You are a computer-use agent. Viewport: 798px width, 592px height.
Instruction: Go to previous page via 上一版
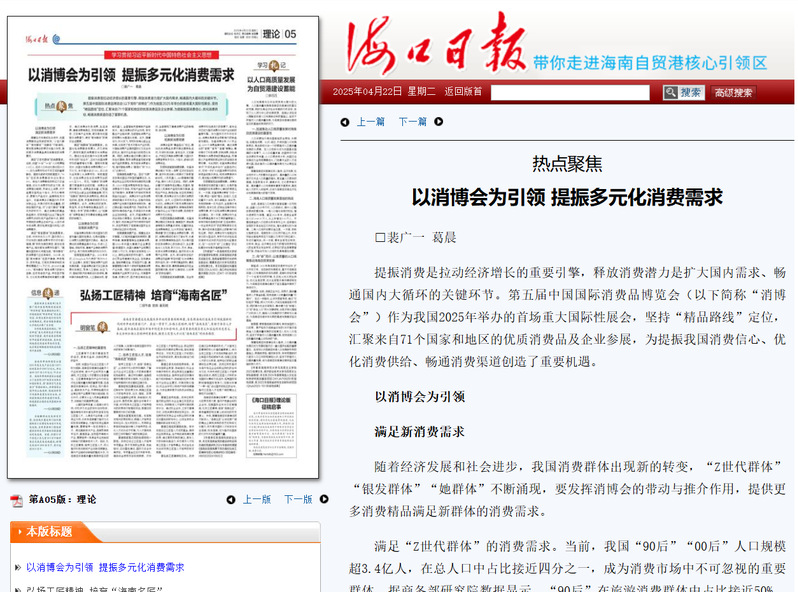point(256,500)
